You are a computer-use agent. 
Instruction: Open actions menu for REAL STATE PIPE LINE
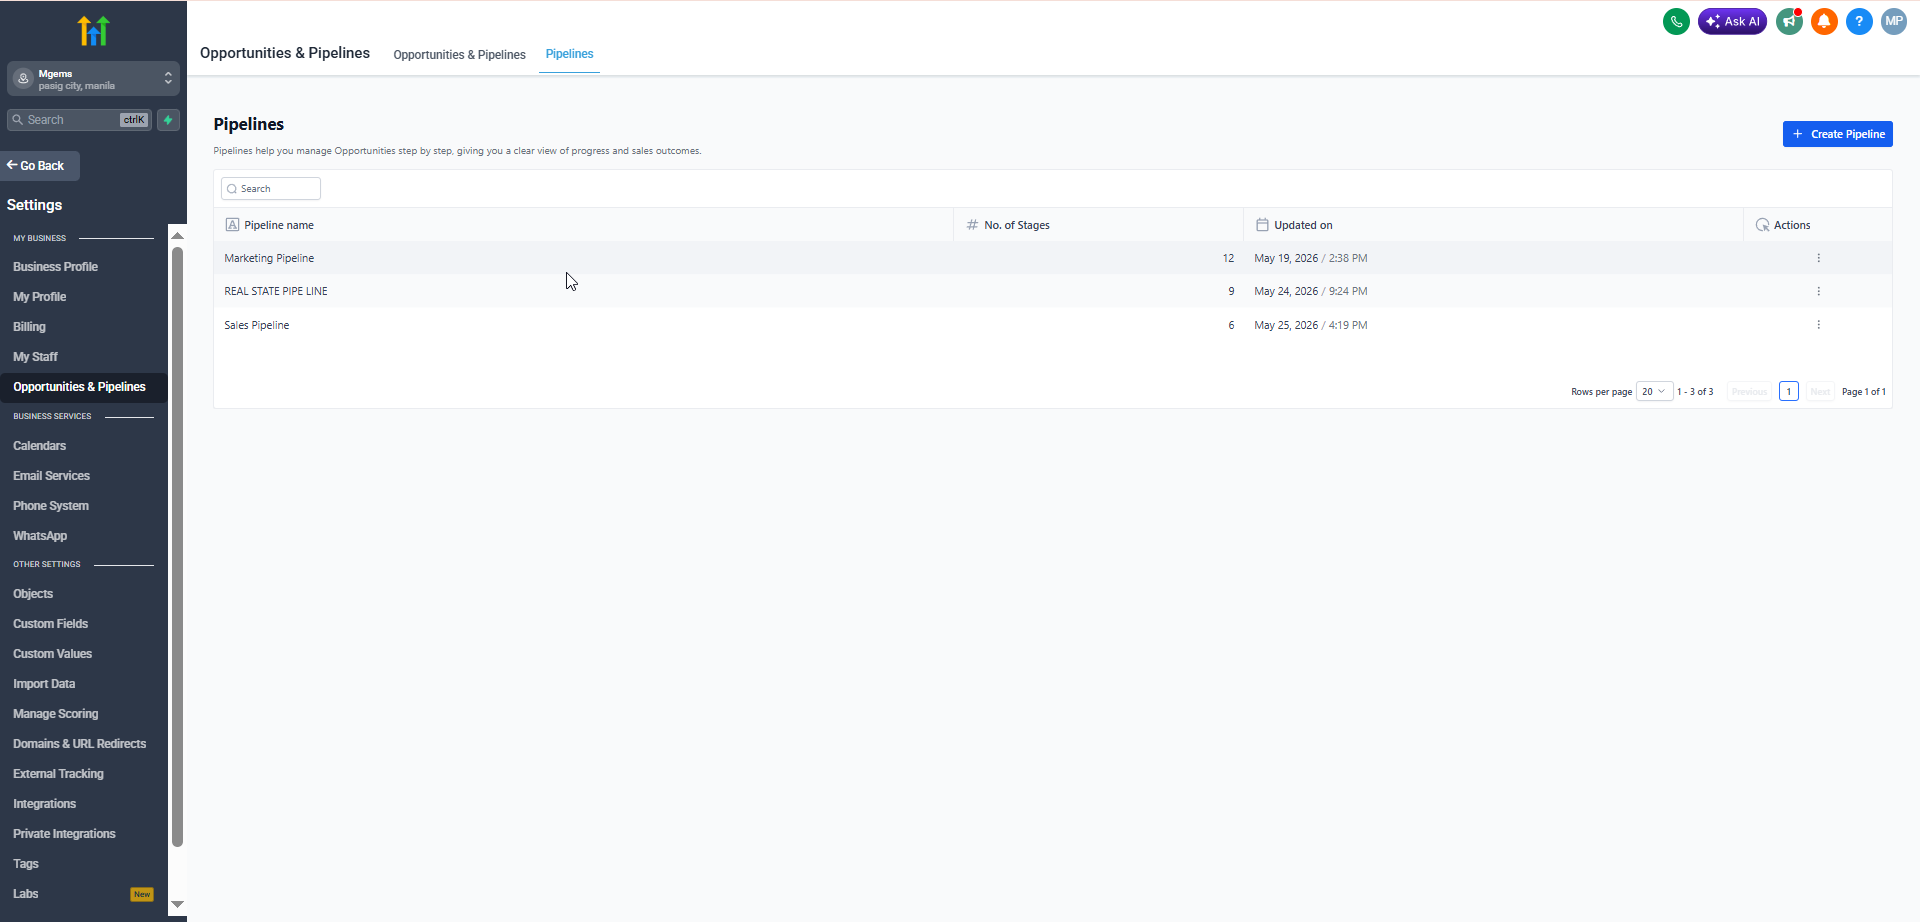[x=1818, y=291]
